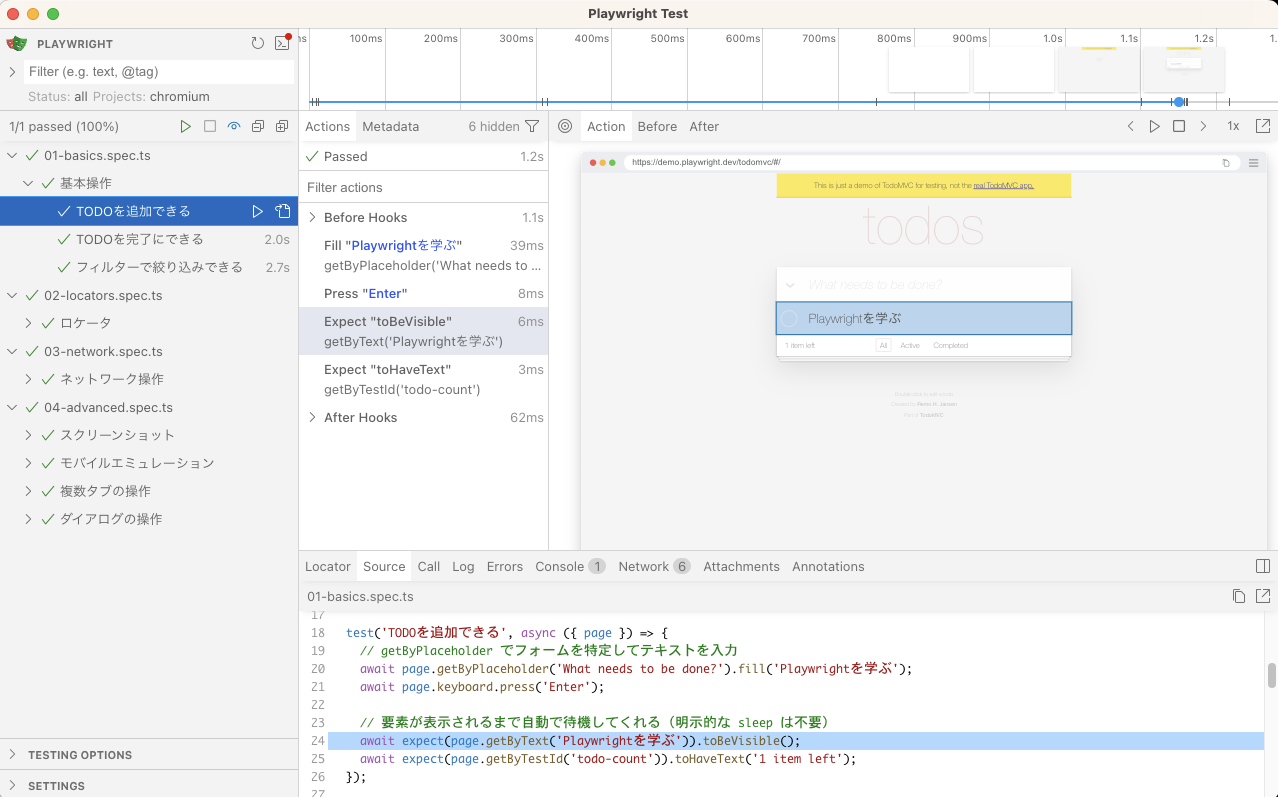
Task: Click the pick locator target icon
Action: tap(565, 127)
